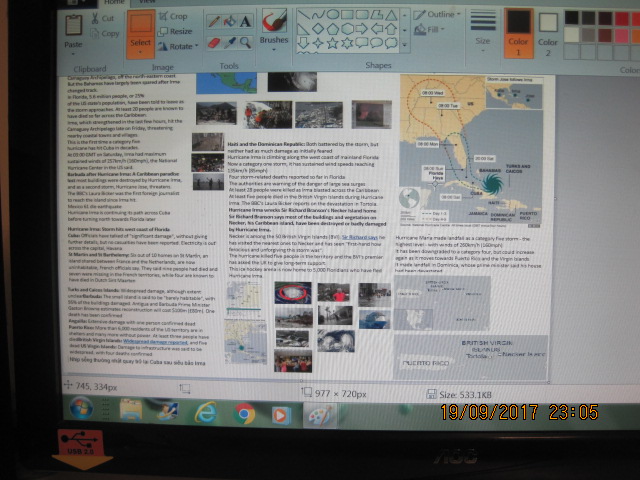Select the Pencil tool
The width and height of the screenshot is (640, 480).
coord(213,21)
